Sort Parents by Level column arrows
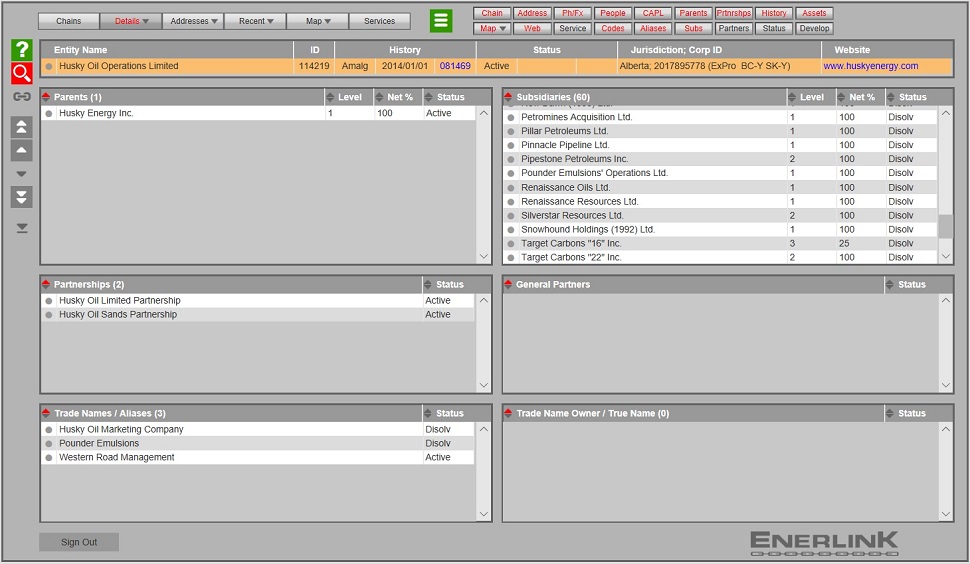 [x=330, y=97]
